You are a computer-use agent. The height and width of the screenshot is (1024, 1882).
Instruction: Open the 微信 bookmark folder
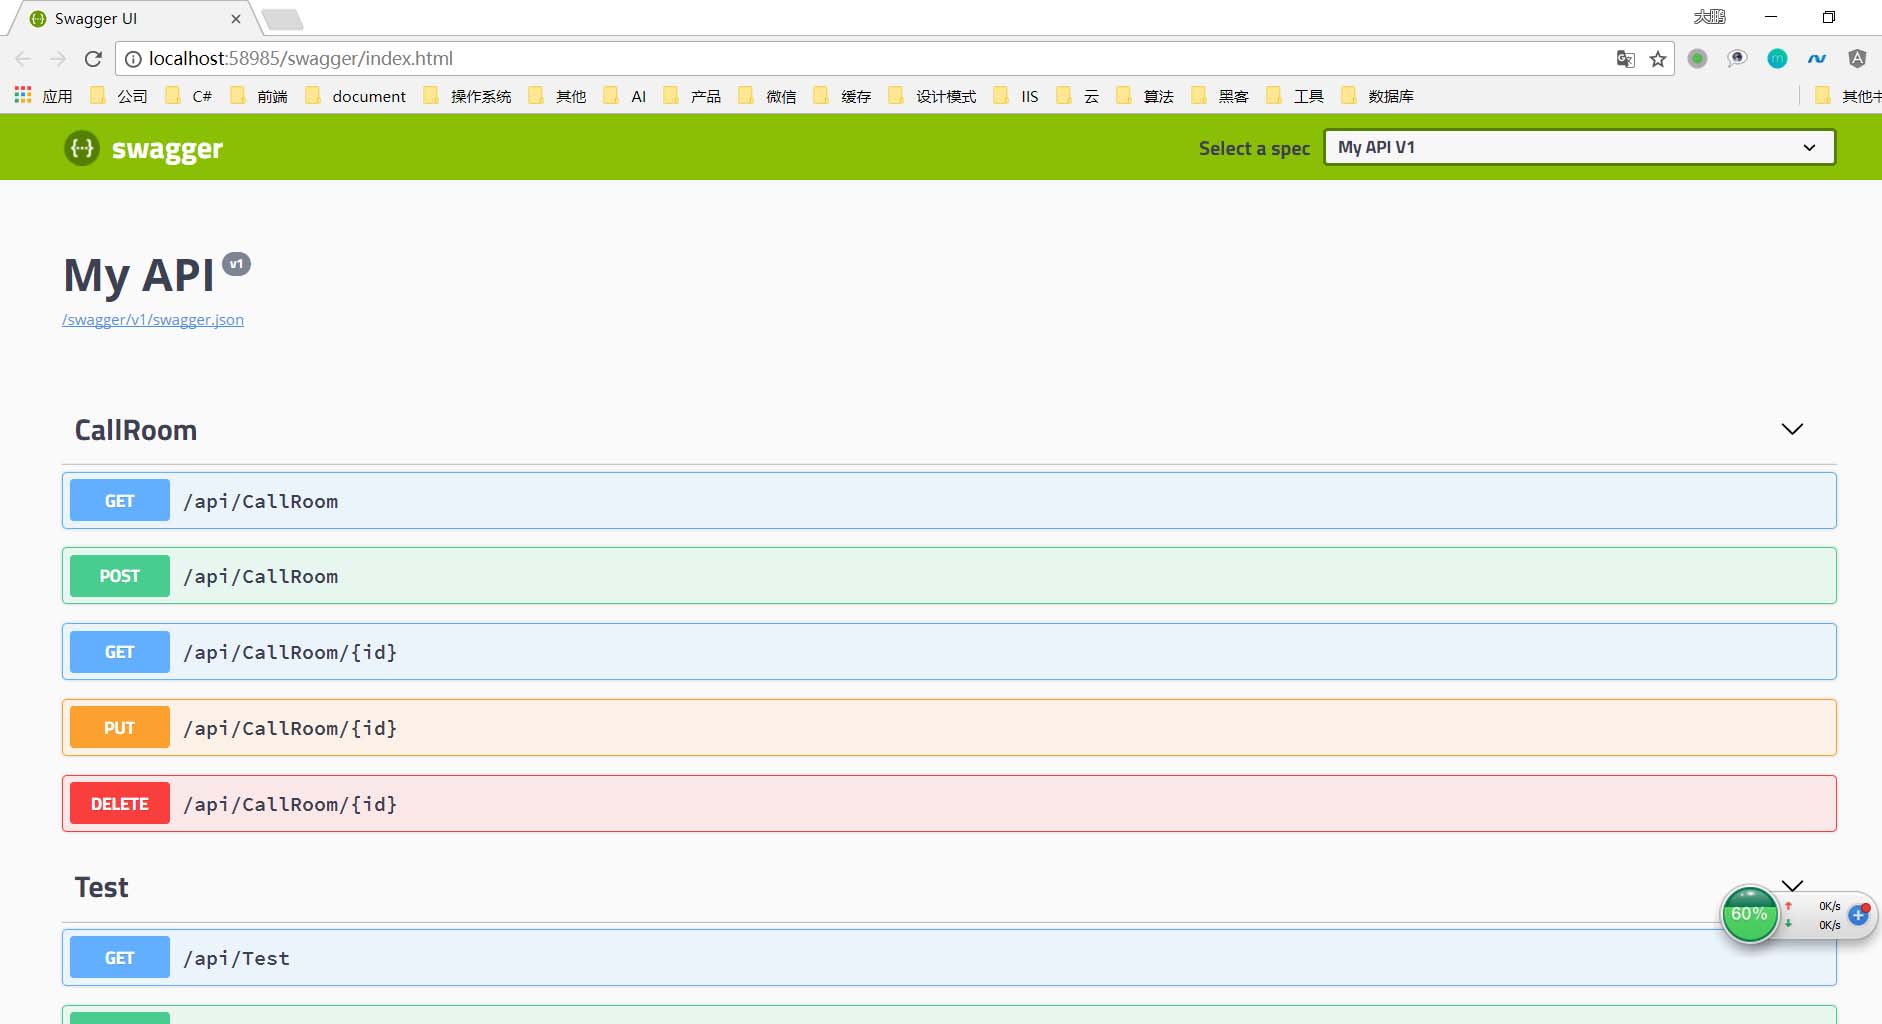click(x=768, y=96)
